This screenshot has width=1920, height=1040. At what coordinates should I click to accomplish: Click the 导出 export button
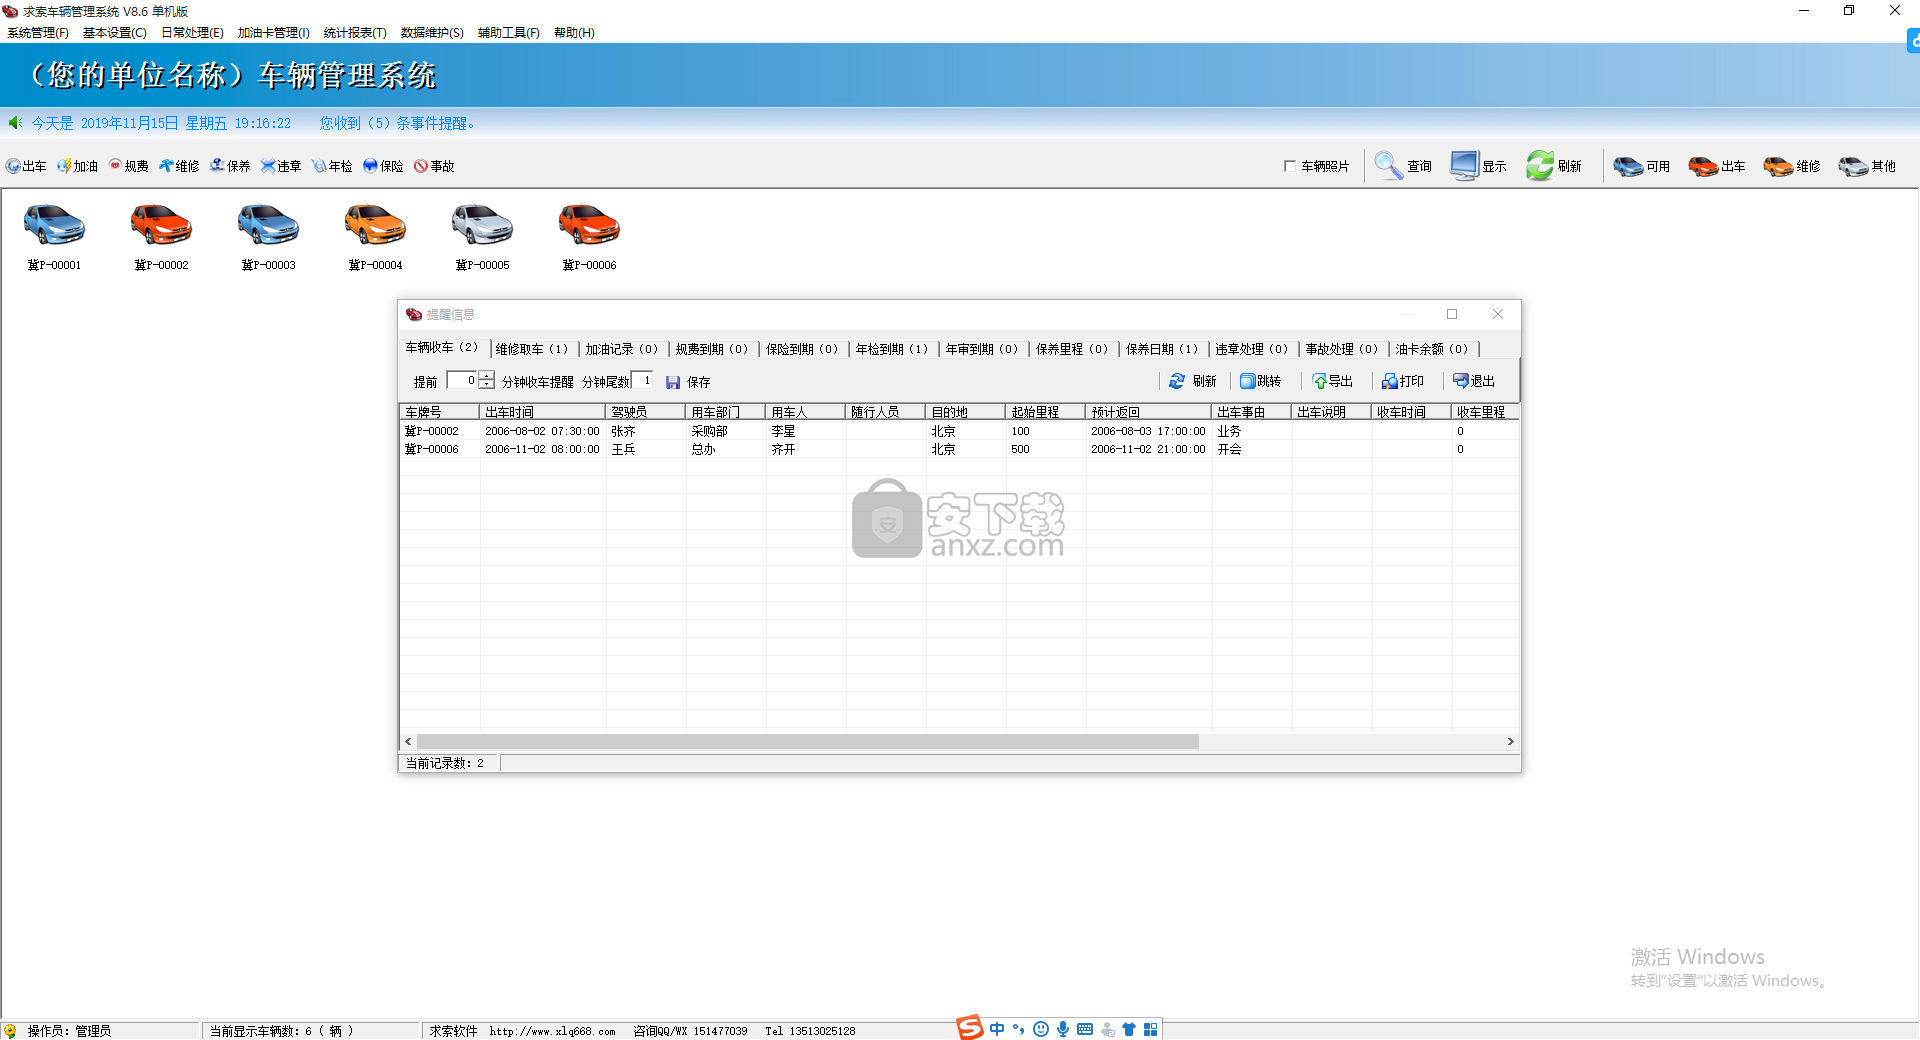click(1333, 381)
